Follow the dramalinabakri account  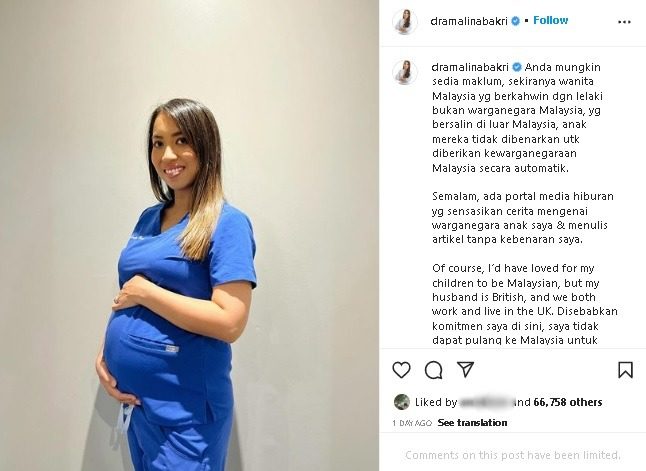[x=550, y=20]
